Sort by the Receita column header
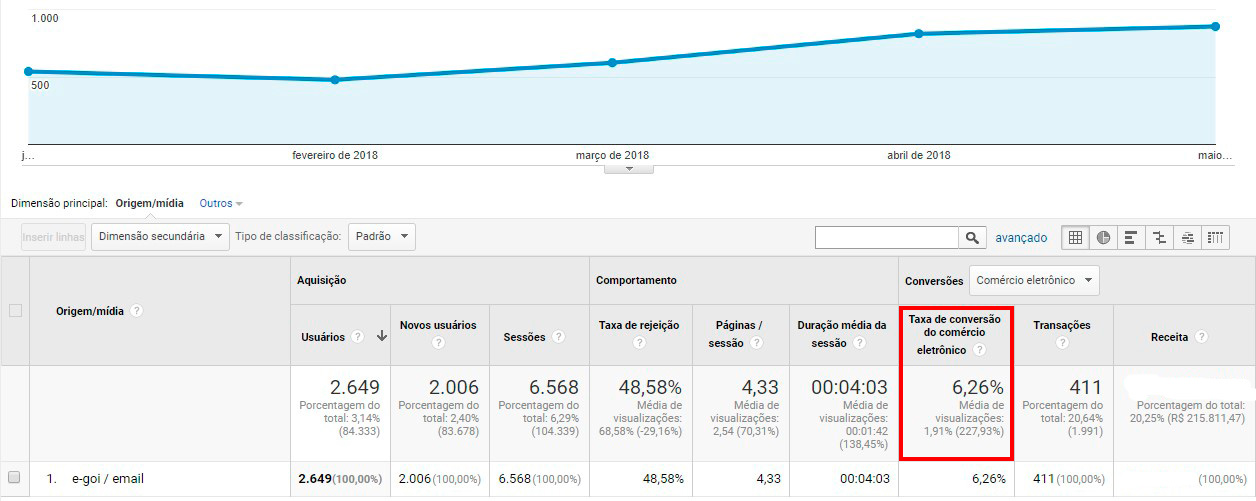The width and height of the screenshot is (1256, 501). point(1169,337)
